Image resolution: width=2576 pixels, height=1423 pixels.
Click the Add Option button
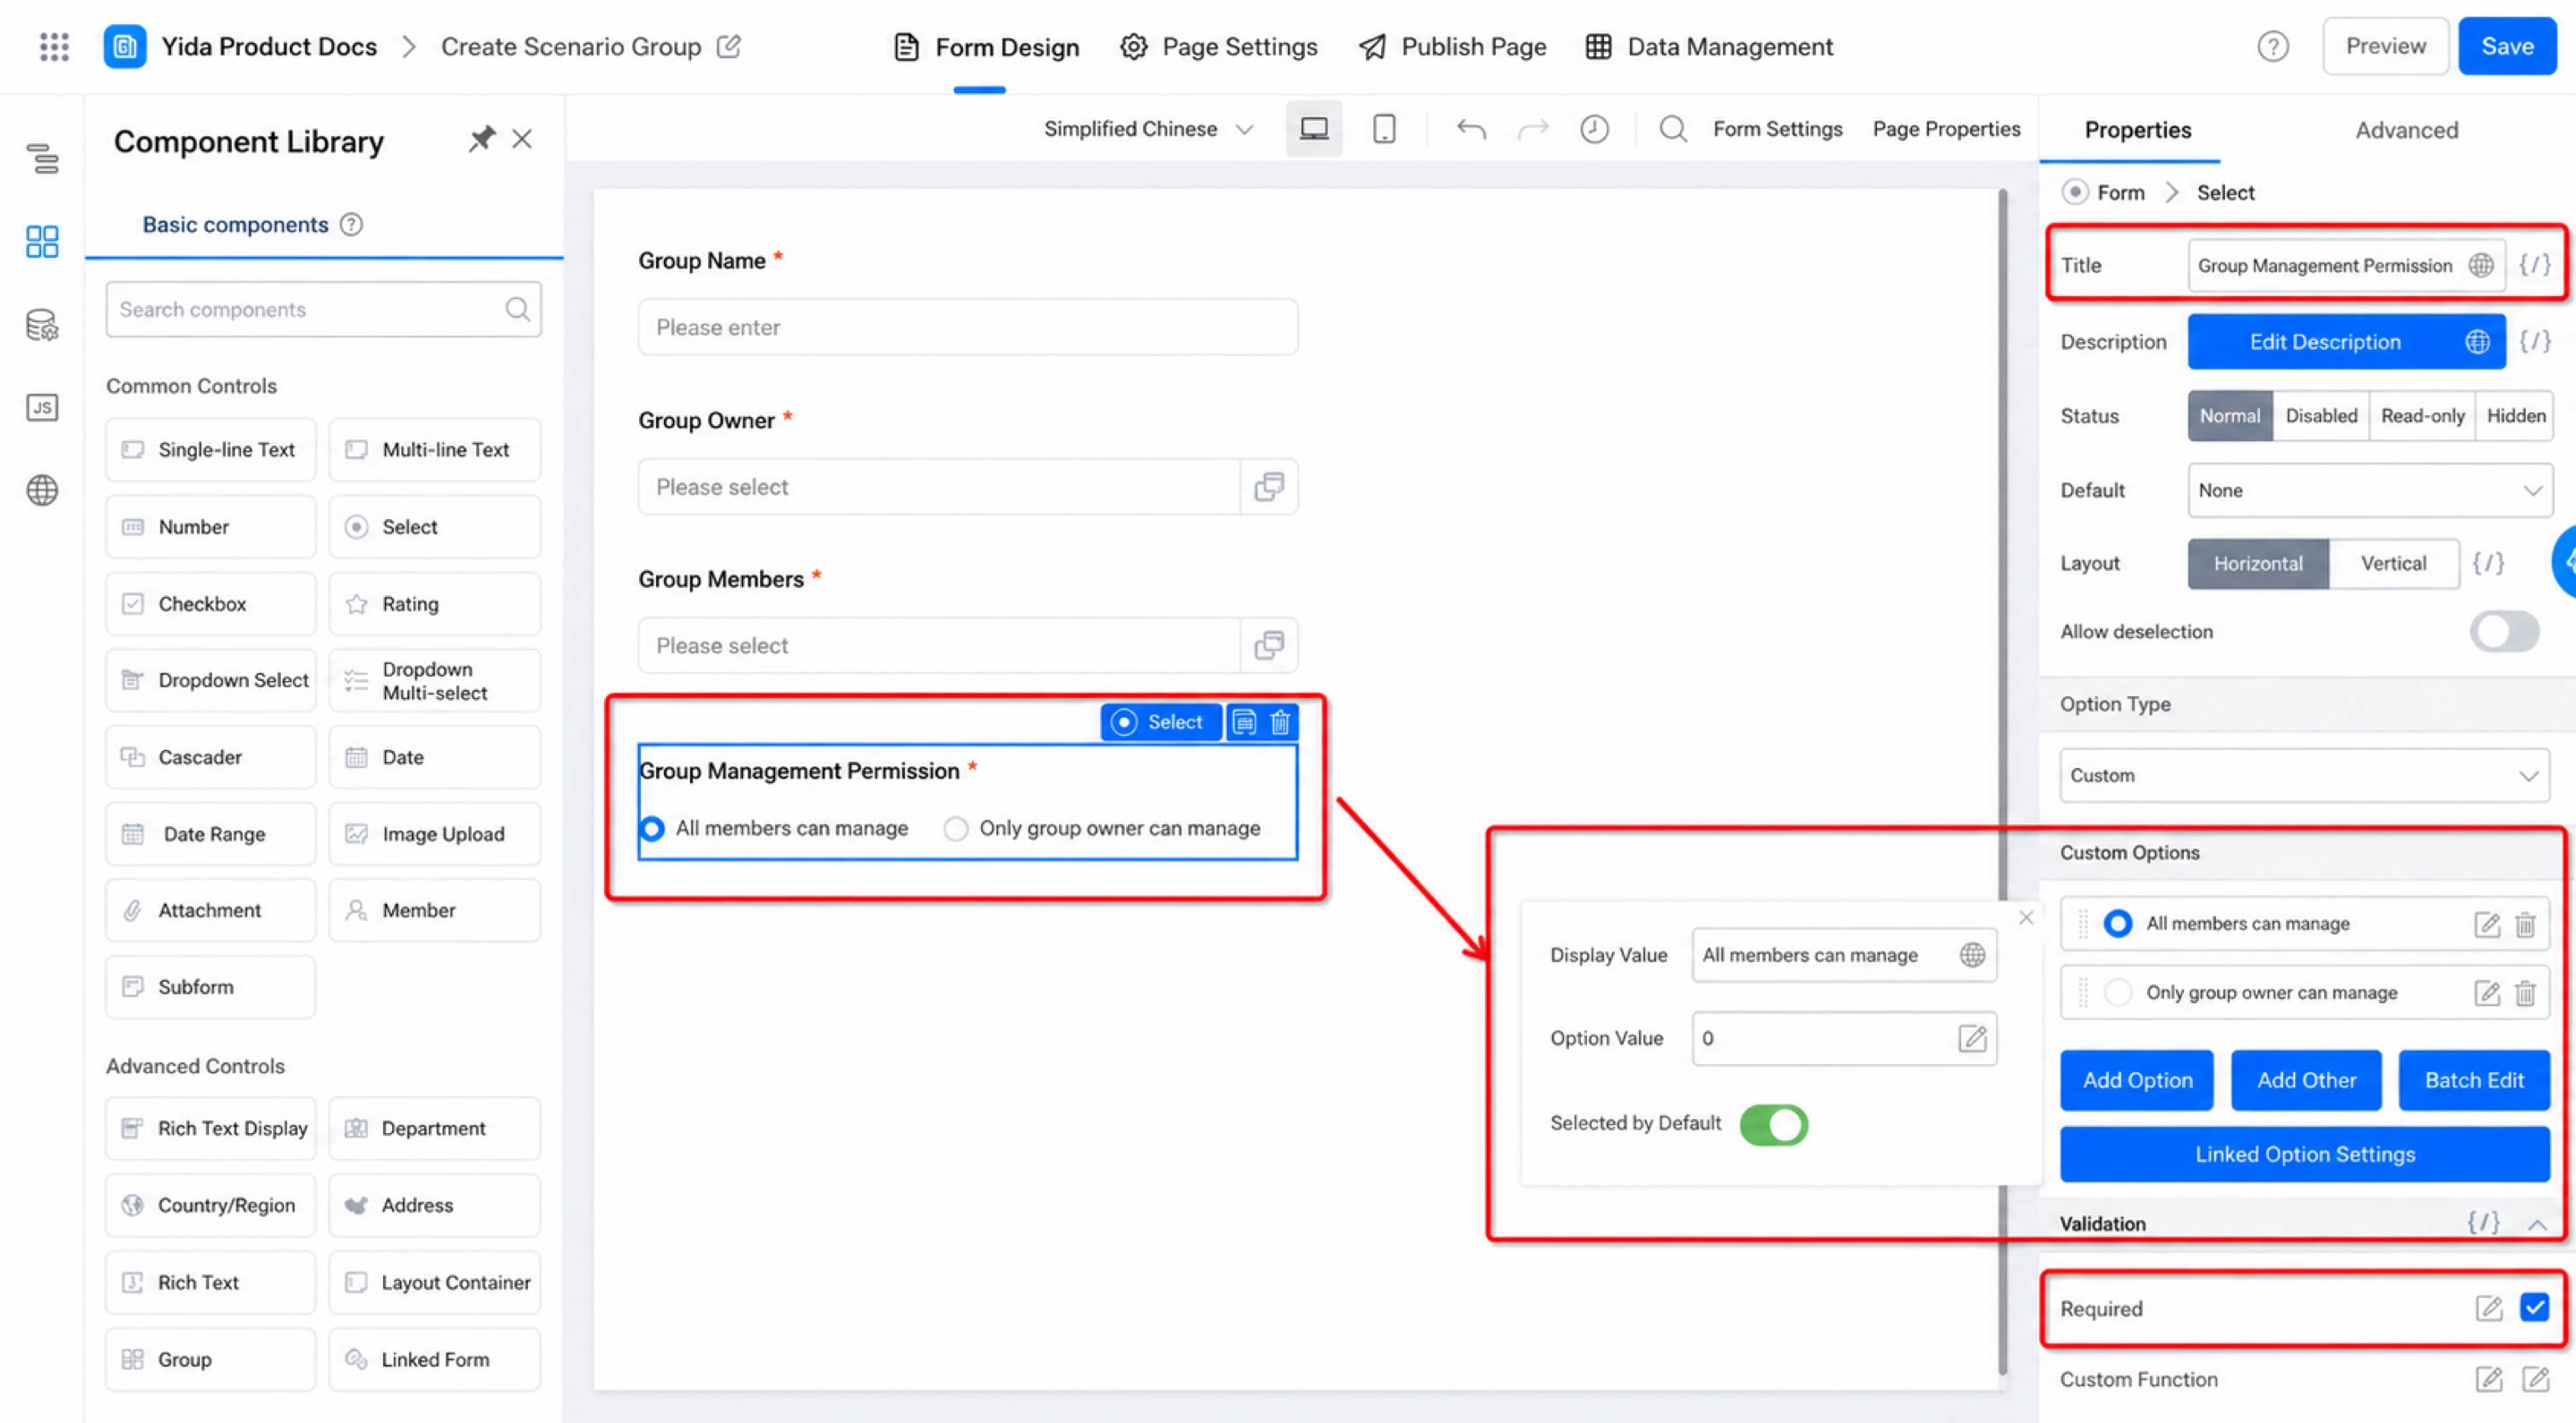point(2137,1080)
